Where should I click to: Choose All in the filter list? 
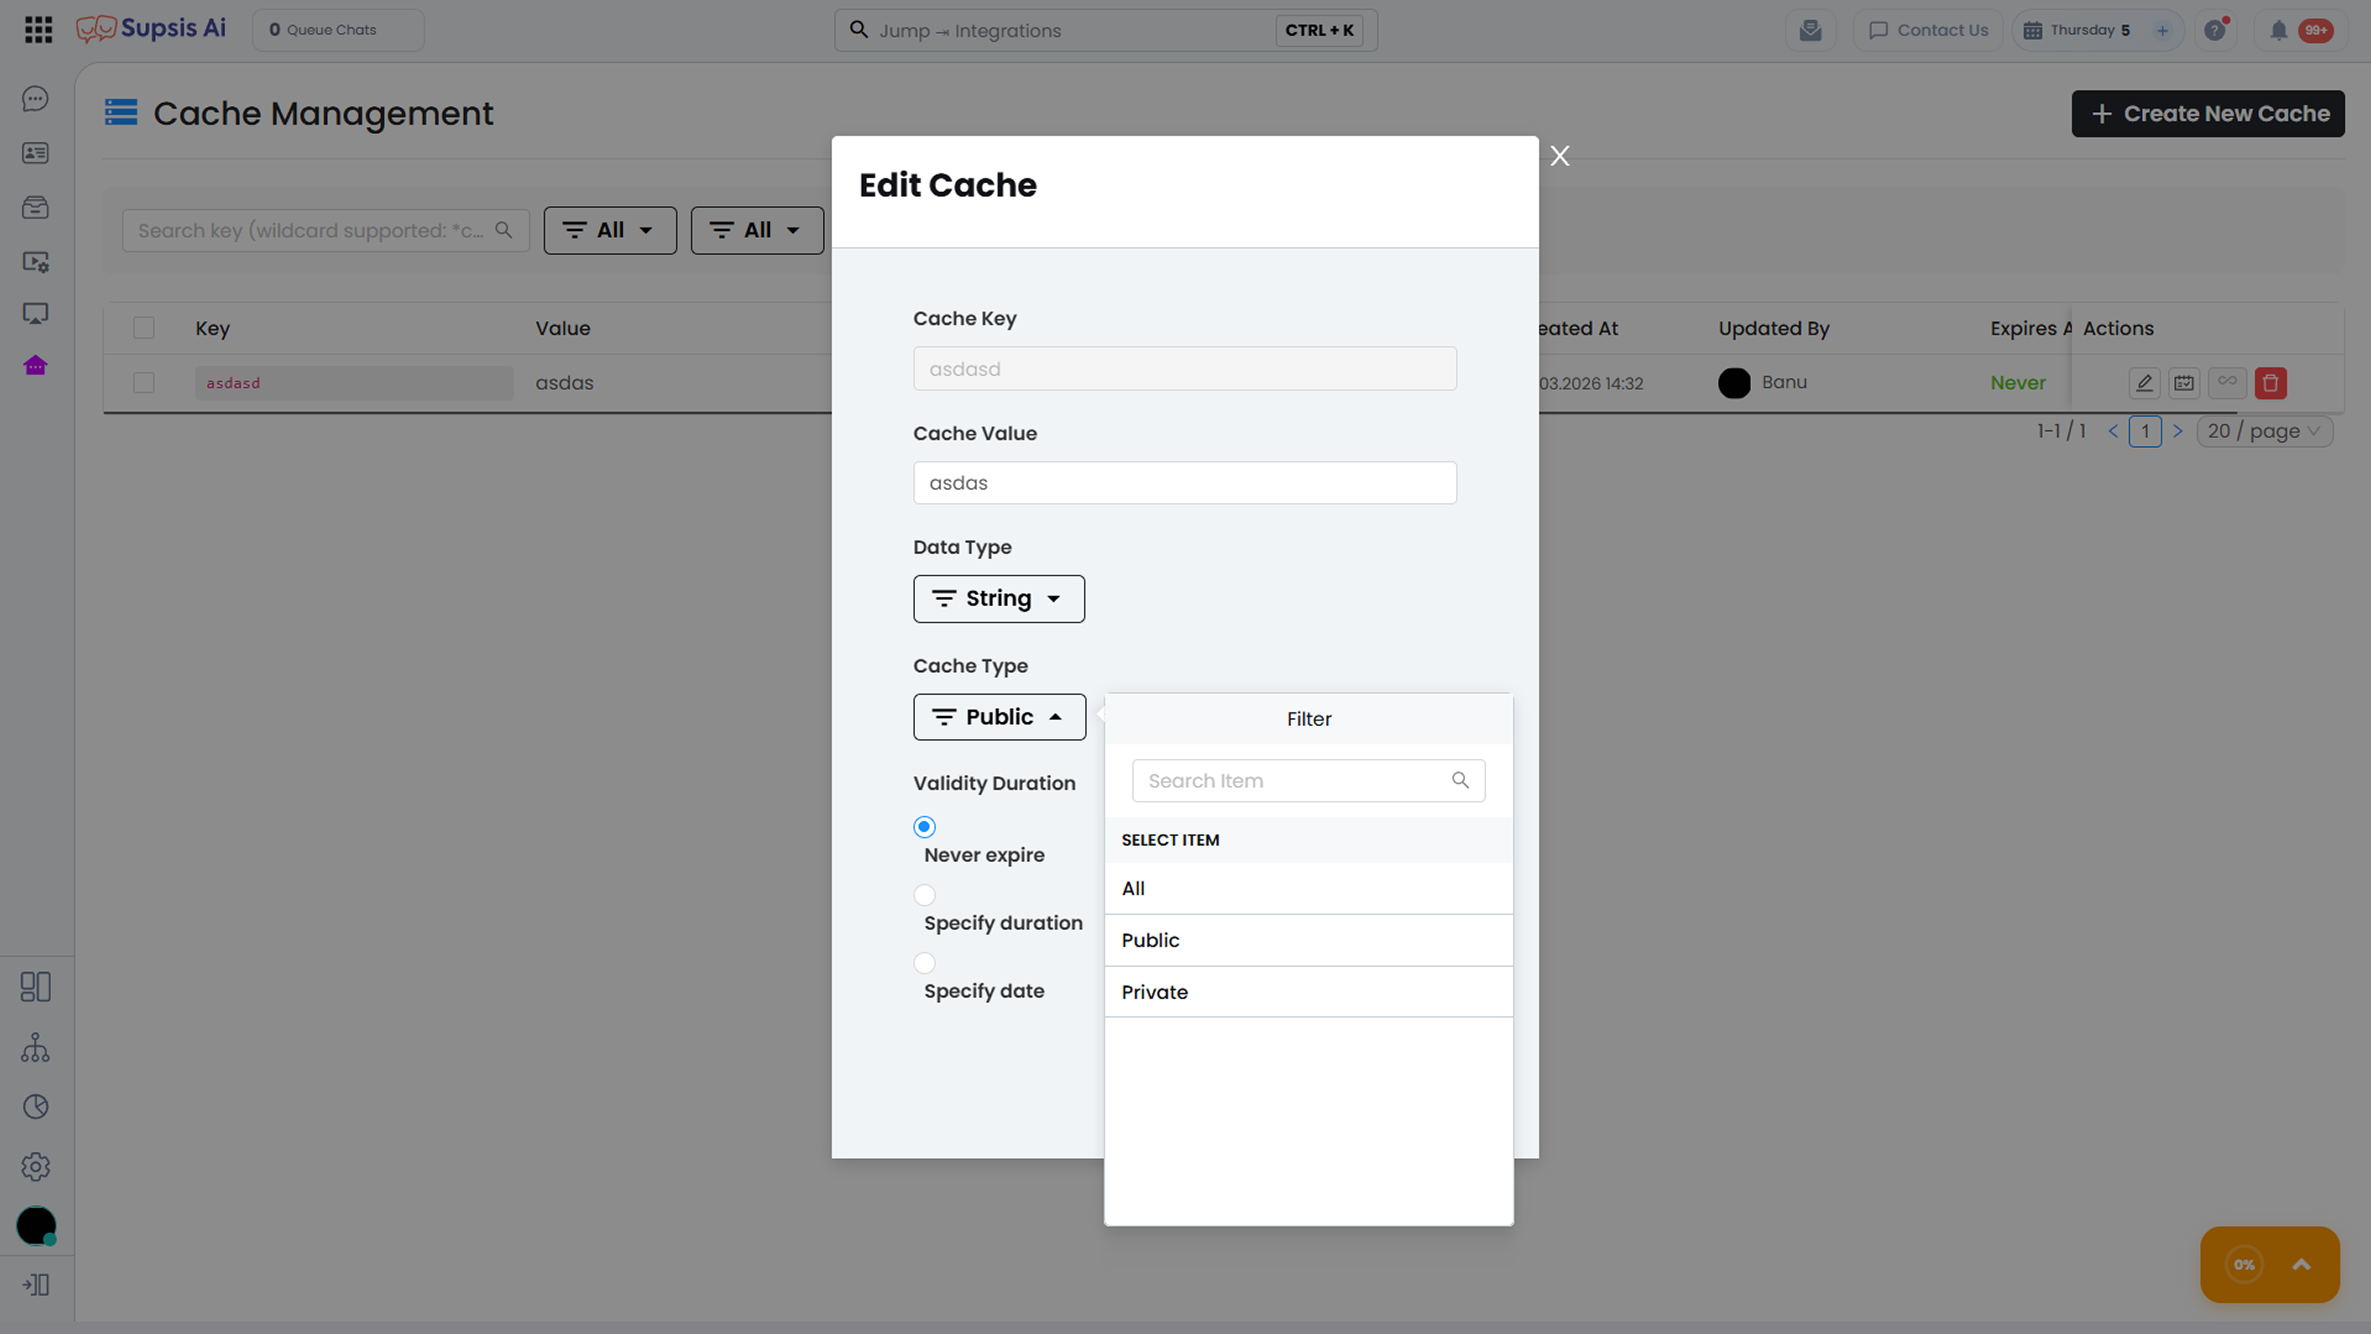[x=1308, y=889]
